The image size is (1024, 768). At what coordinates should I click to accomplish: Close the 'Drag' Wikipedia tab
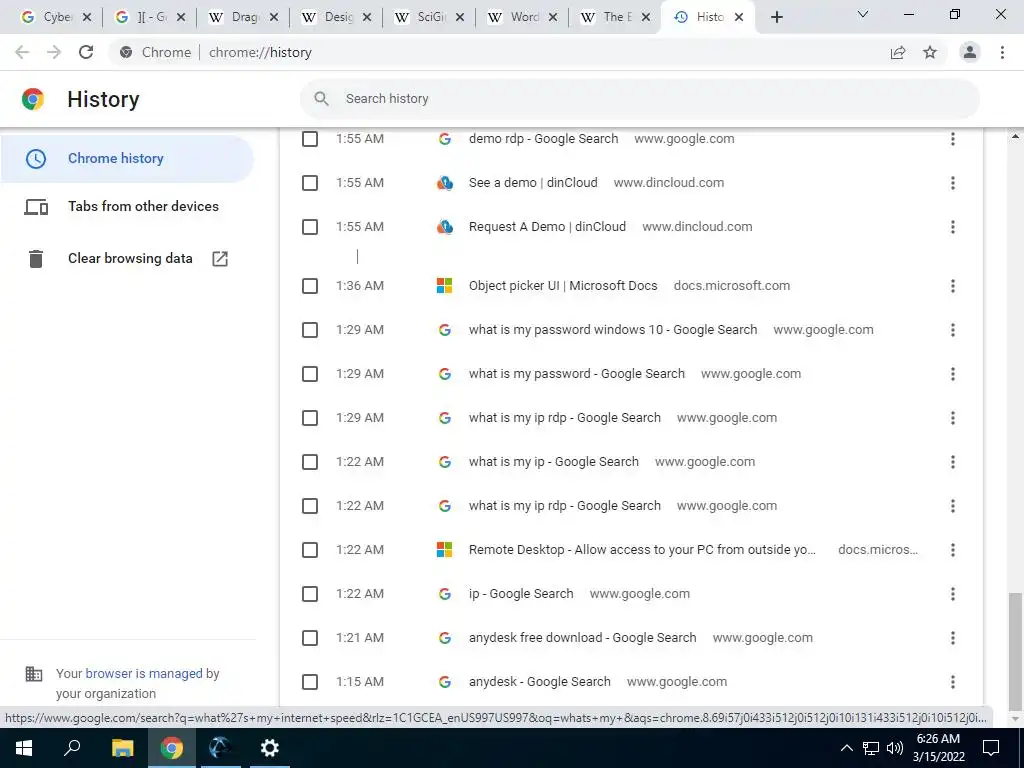(274, 18)
